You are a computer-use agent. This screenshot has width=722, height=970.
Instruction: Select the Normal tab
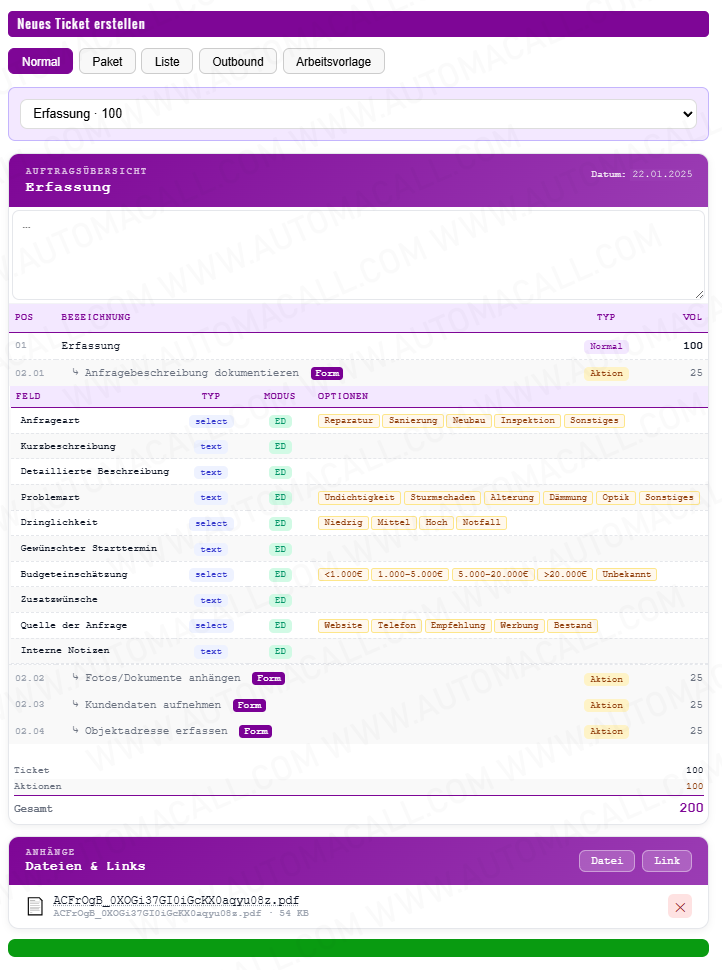click(41, 61)
